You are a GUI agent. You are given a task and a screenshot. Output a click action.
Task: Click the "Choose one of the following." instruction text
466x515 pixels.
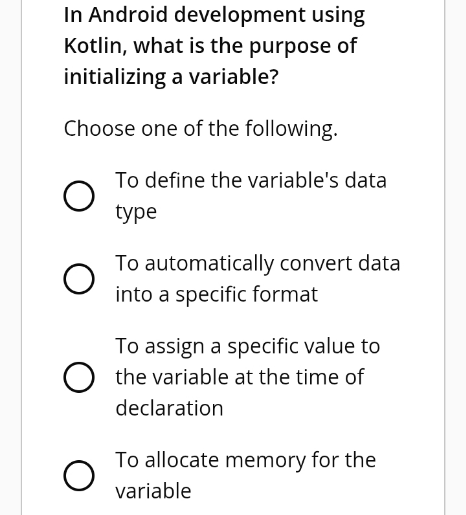[201, 129]
